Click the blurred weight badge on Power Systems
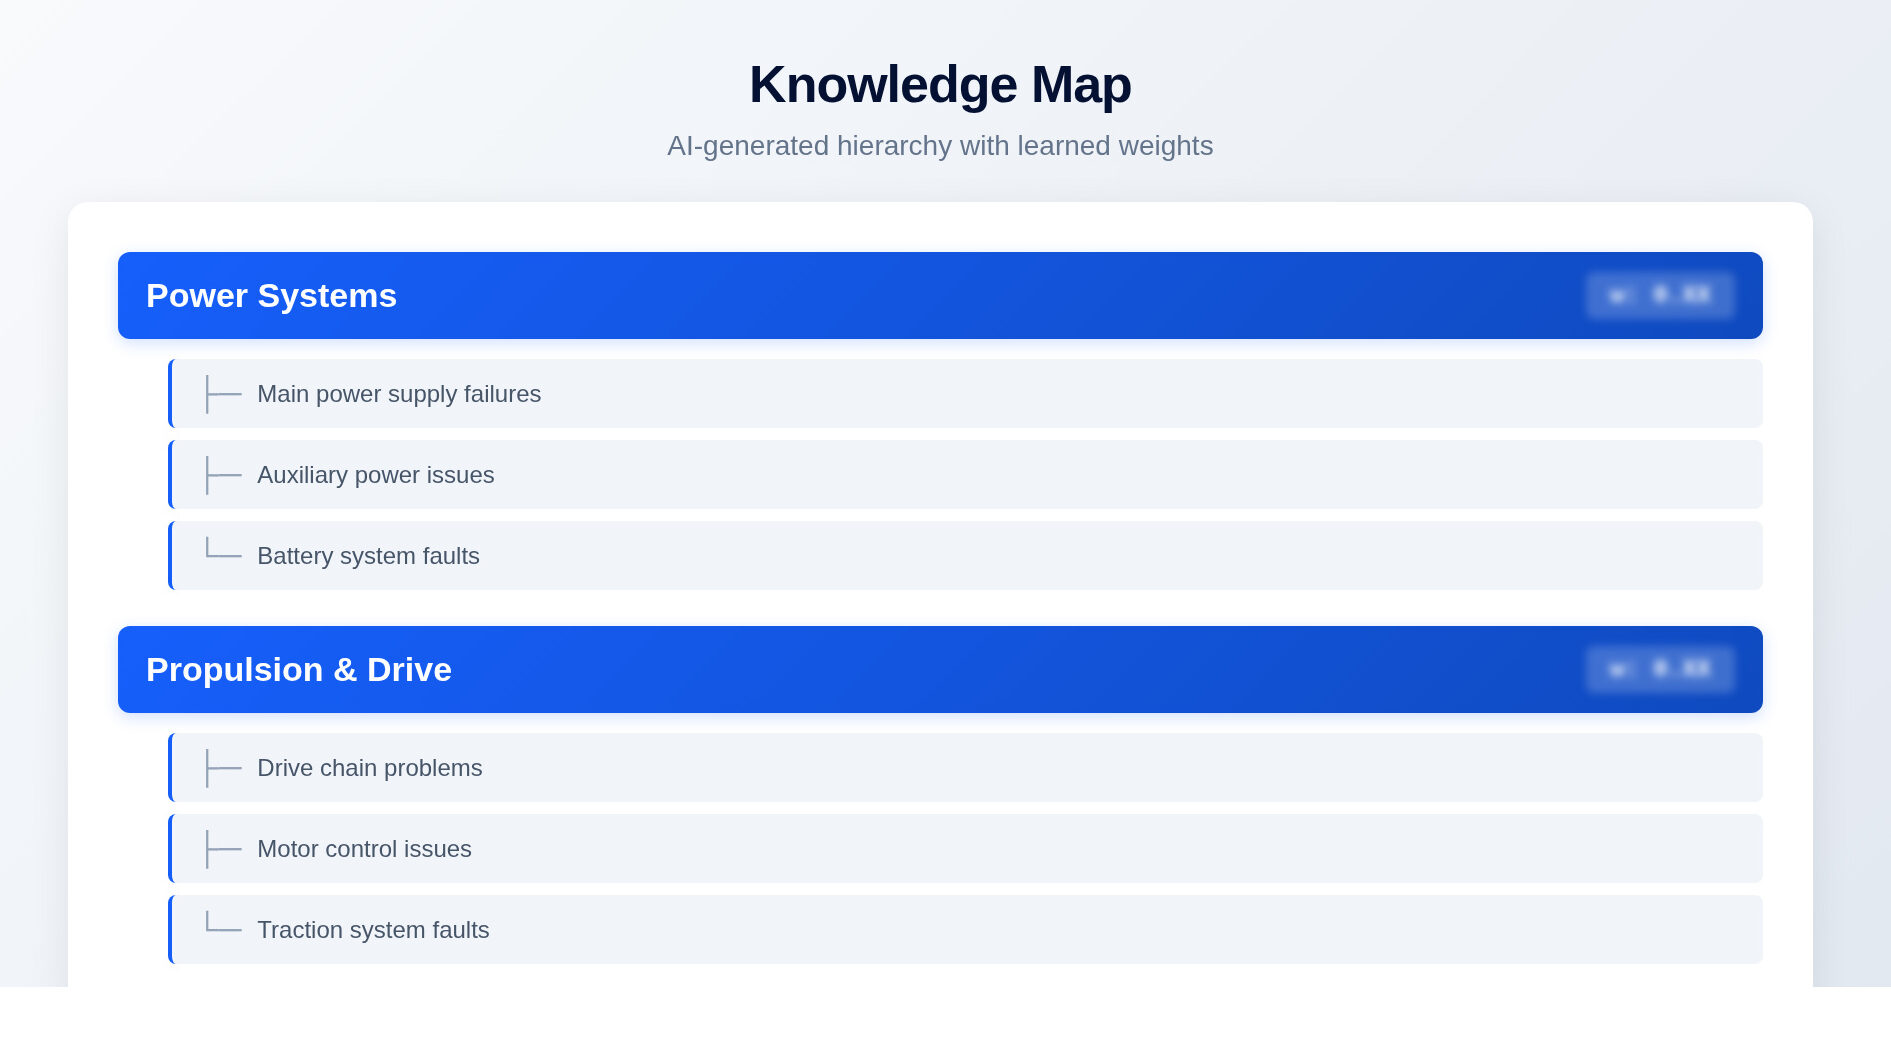The width and height of the screenshot is (1891, 1064). click(x=1660, y=295)
